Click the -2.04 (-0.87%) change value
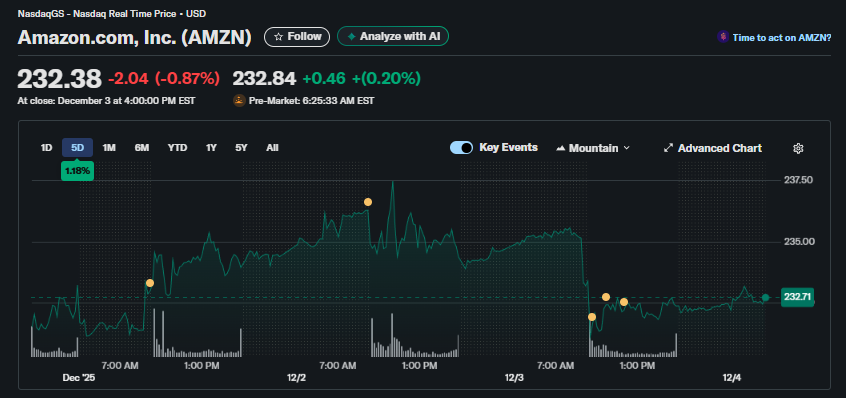 click(x=164, y=79)
